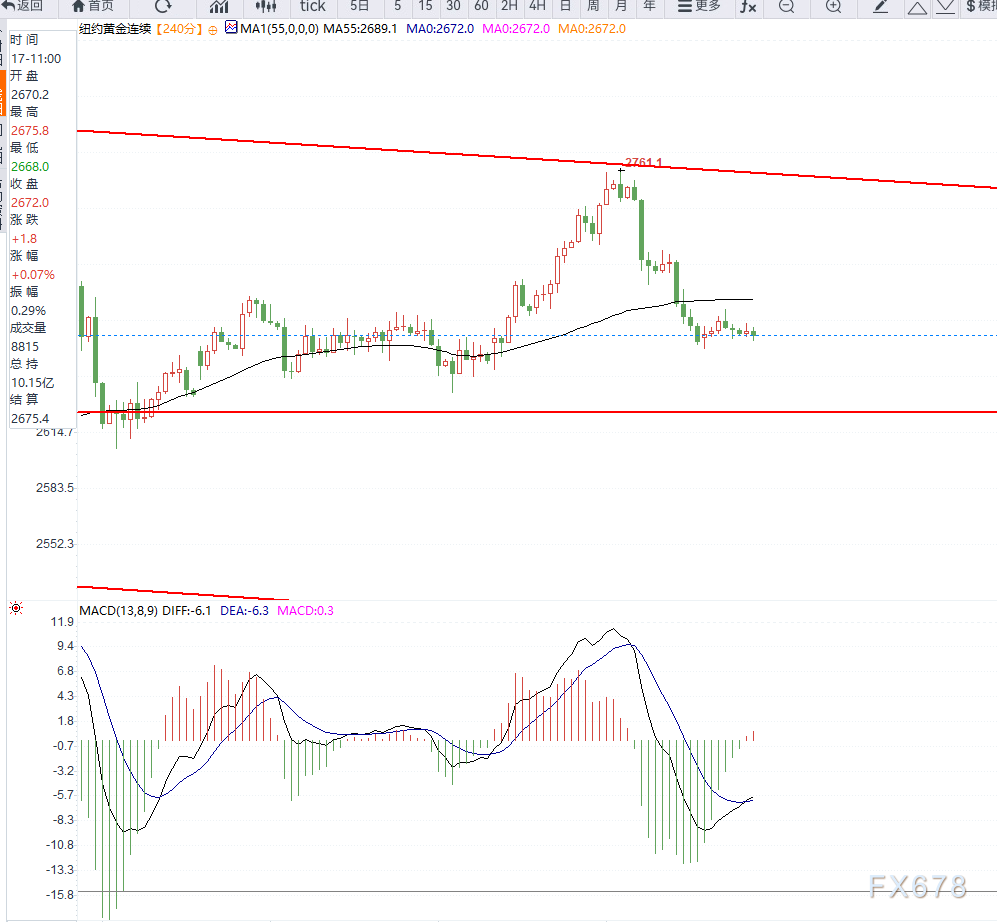Select the 15-minute period
997x922 pixels.
425,6
